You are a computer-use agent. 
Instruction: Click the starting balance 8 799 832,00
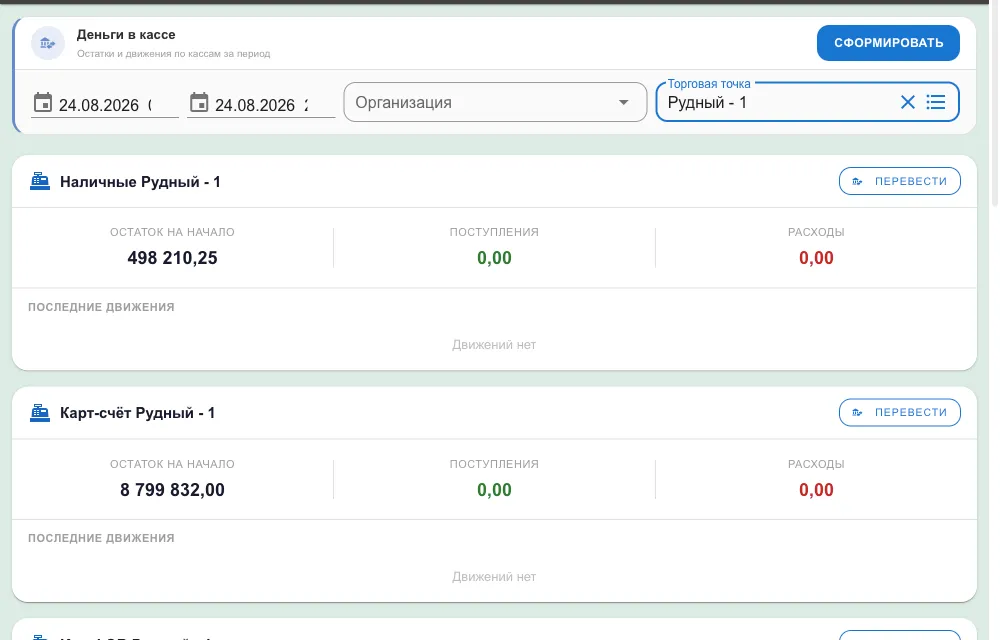pyautogui.click(x=172, y=490)
